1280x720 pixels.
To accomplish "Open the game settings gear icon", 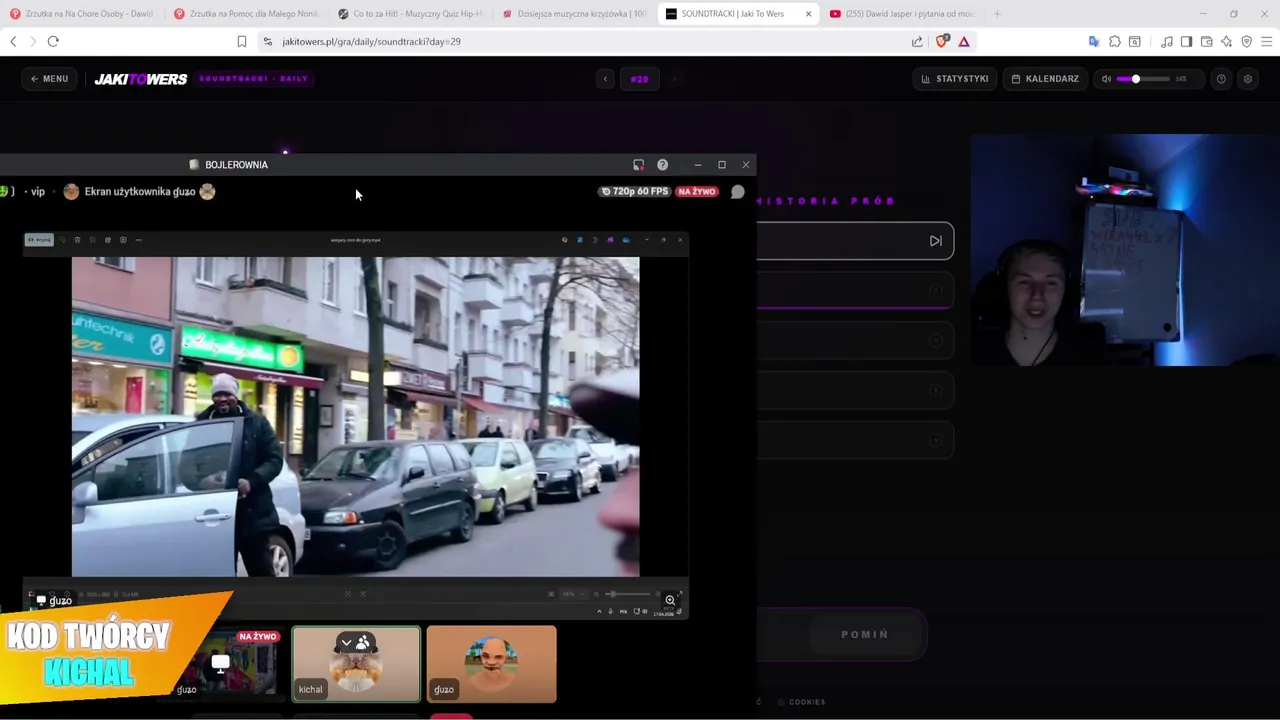I will coord(1247,79).
